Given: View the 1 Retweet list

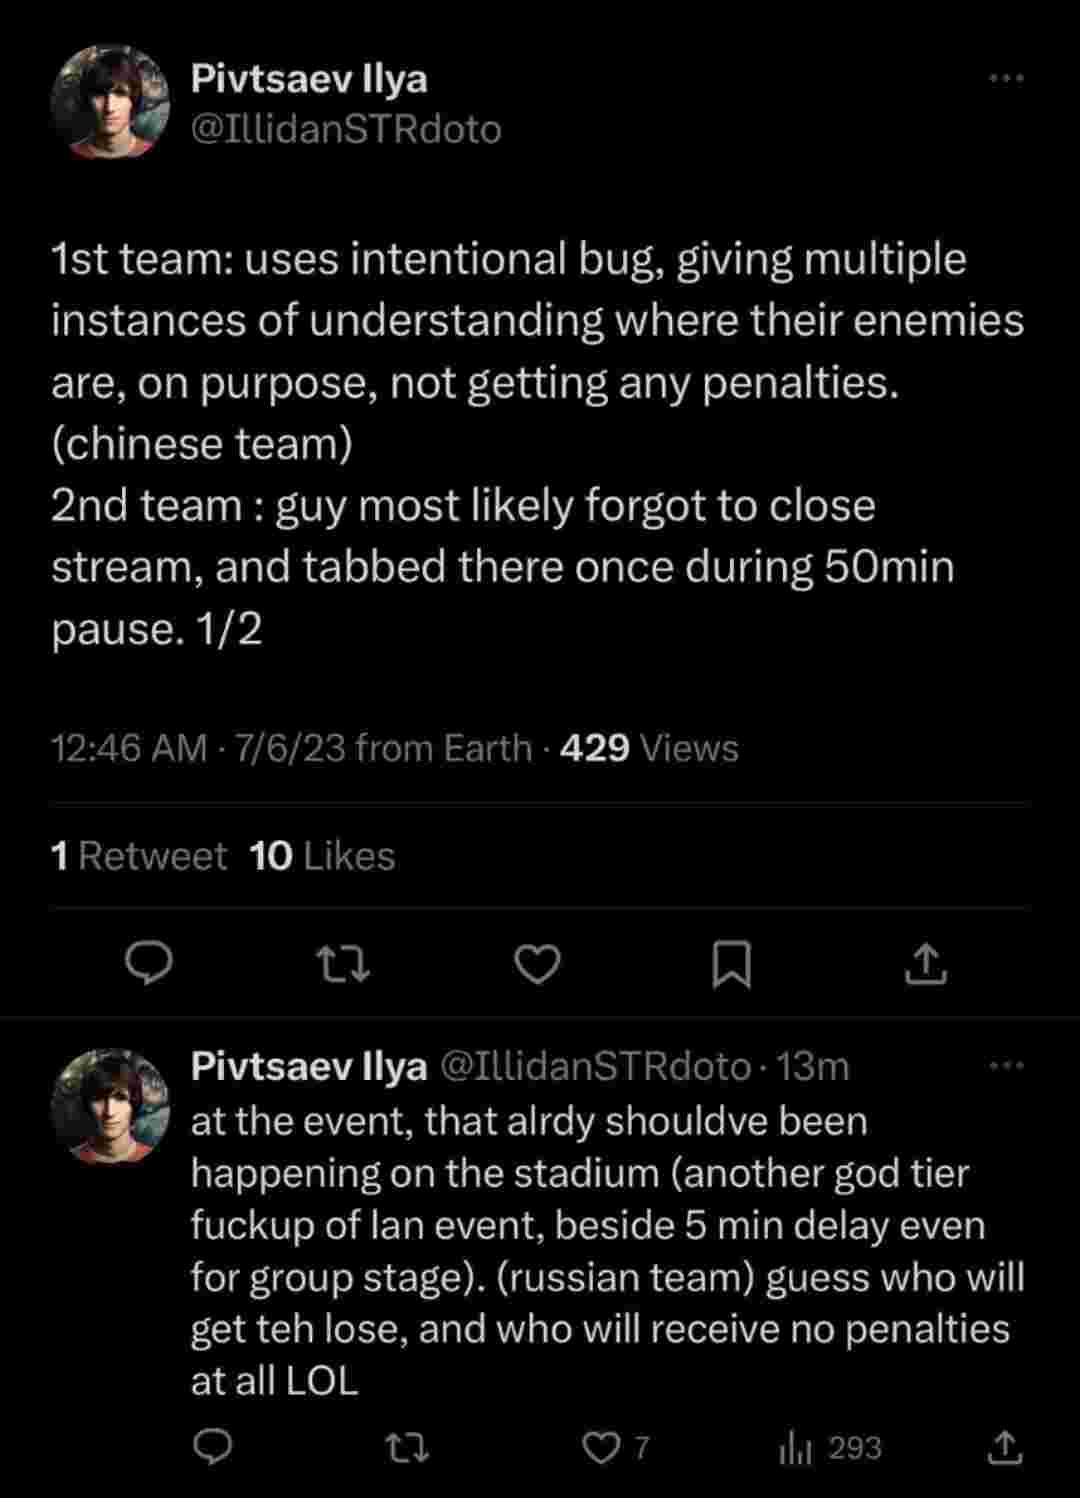Looking at the screenshot, I should click(139, 856).
